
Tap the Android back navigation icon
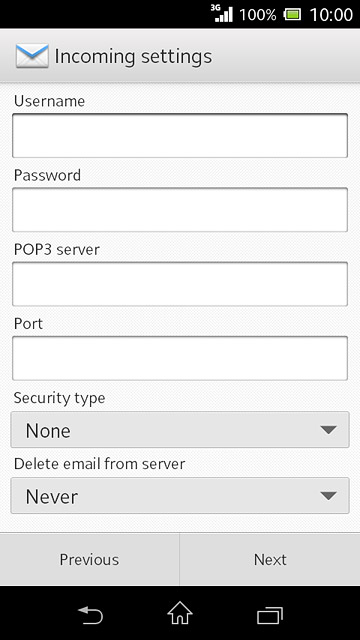coord(90,615)
